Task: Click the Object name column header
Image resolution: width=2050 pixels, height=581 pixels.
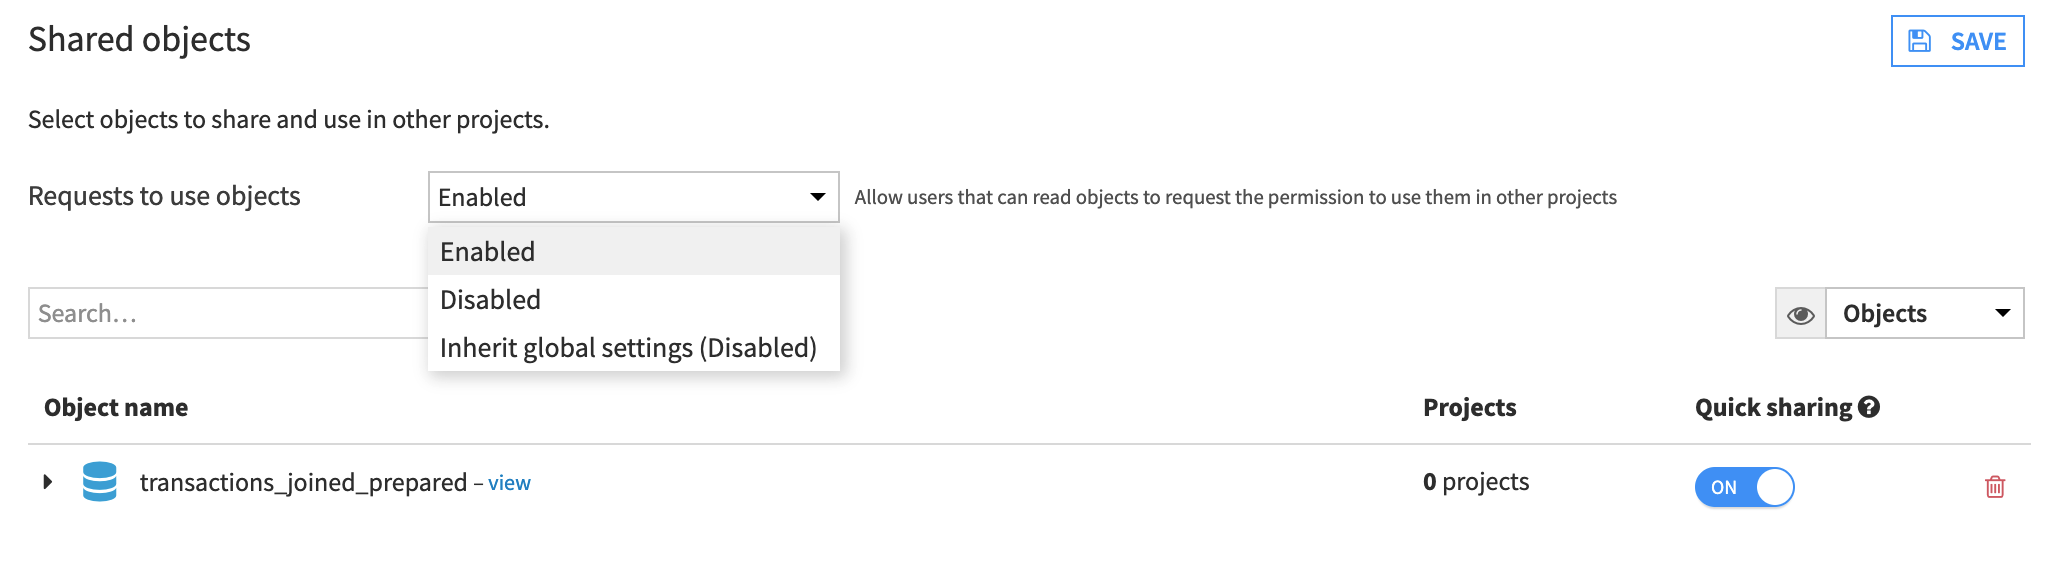Action: tap(115, 407)
